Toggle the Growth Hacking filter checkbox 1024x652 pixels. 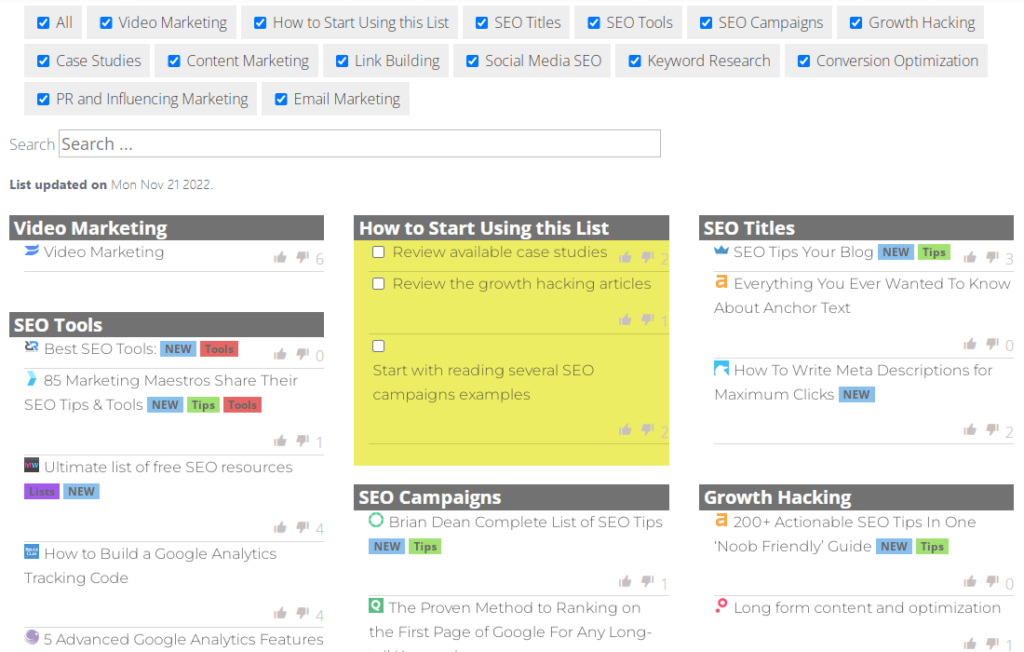[x=855, y=22]
